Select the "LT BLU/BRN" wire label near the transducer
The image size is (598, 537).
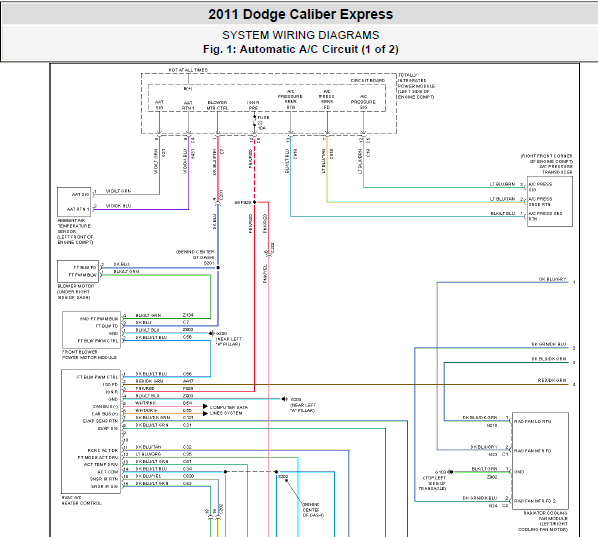[502, 184]
